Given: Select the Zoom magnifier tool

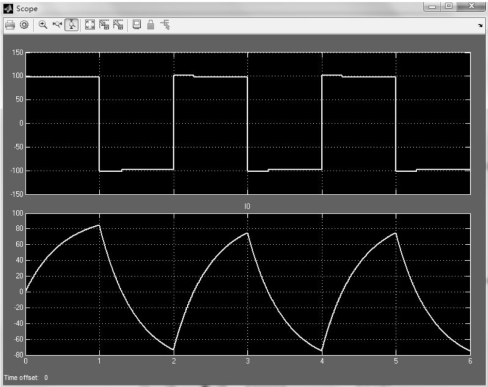Looking at the screenshot, I should 43,25.
